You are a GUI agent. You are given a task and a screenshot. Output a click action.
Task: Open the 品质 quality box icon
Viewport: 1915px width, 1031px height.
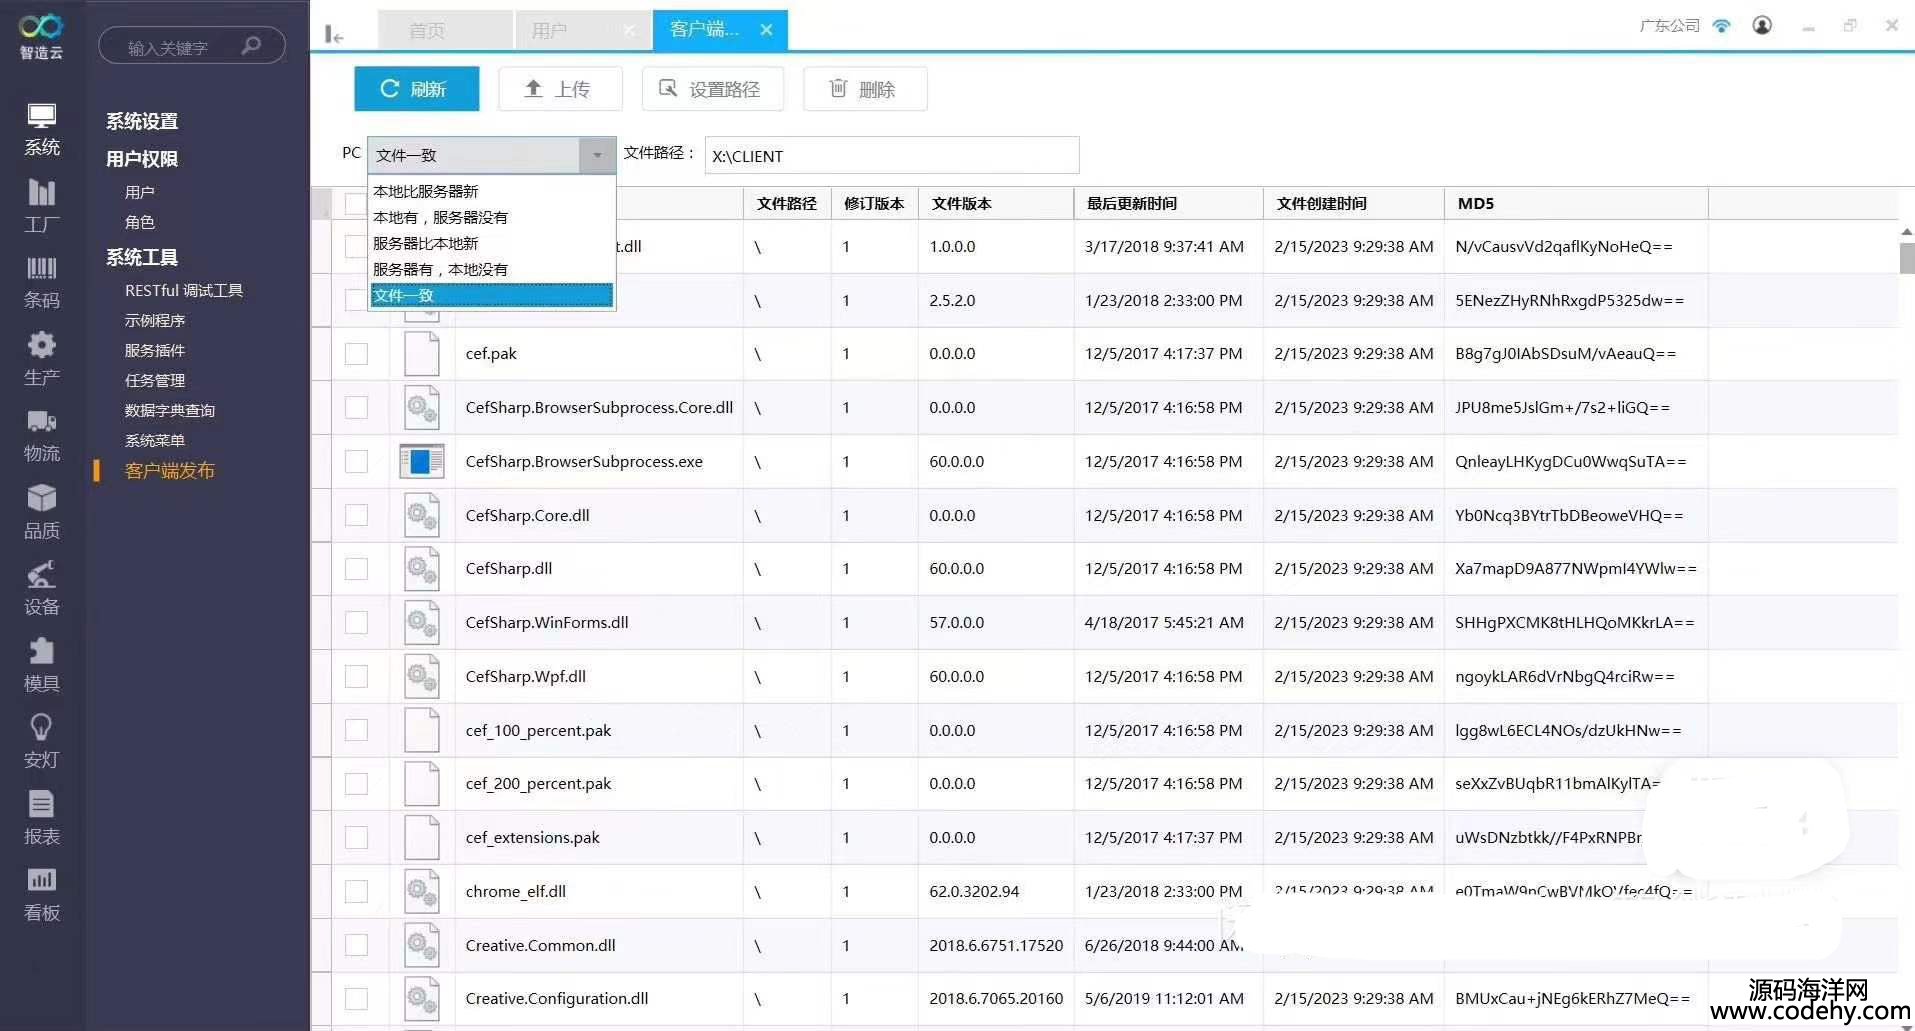[x=41, y=511]
